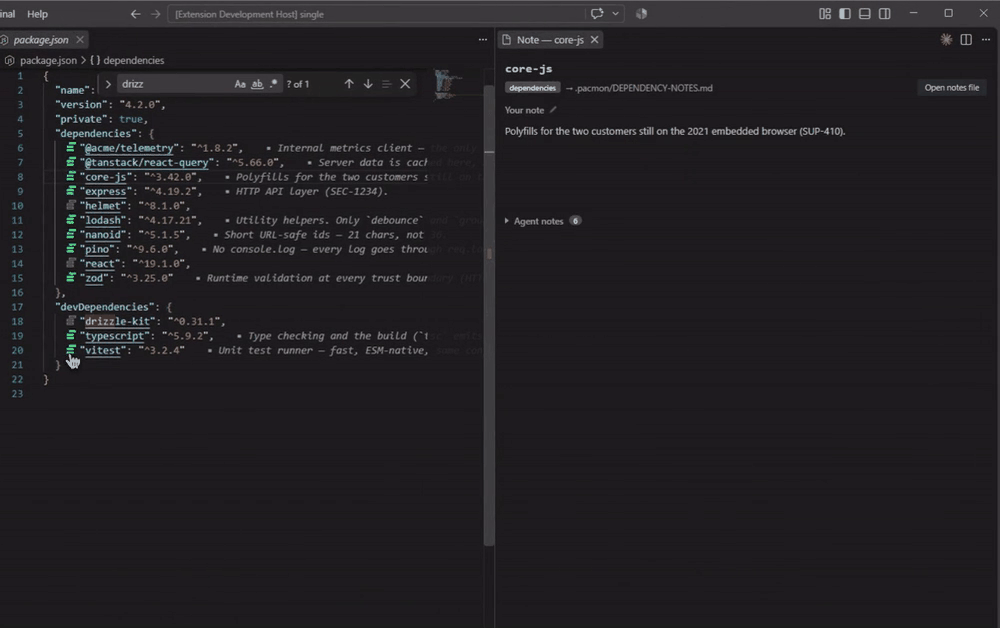The image size is (1000, 628).
Task: Click dependencies breadcrumb segment
Action: 133,60
